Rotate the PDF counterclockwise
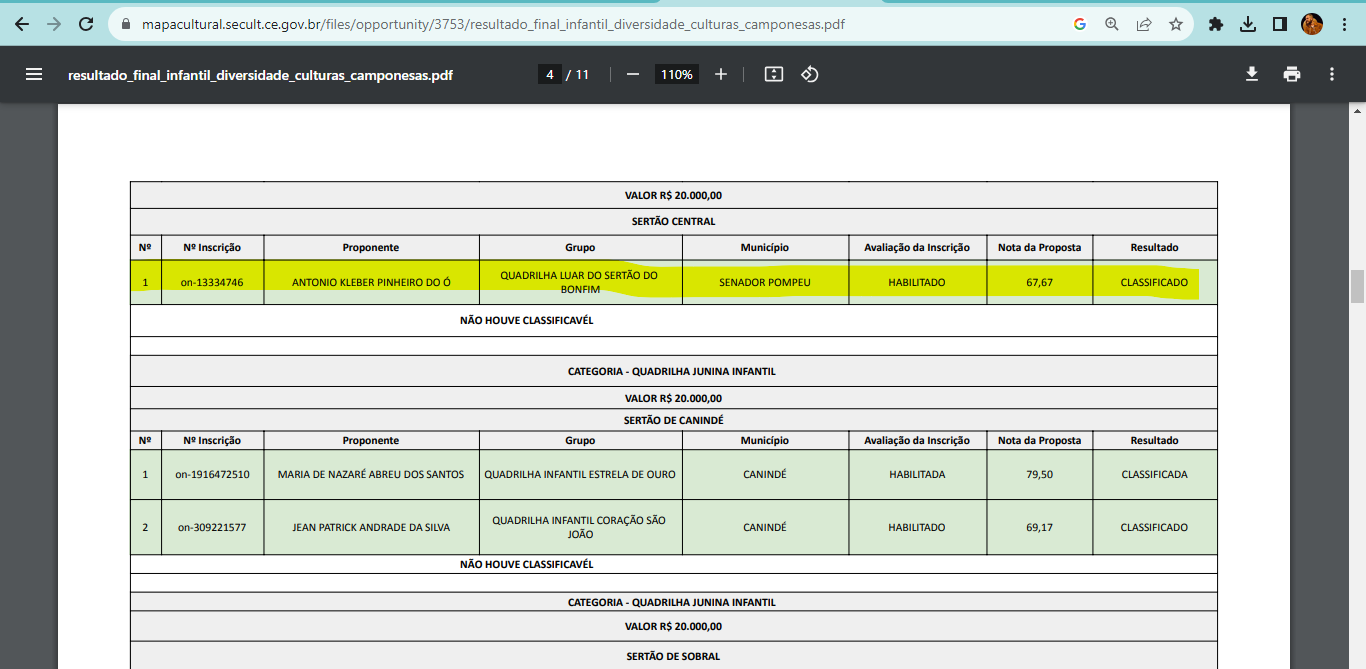 pos(810,74)
